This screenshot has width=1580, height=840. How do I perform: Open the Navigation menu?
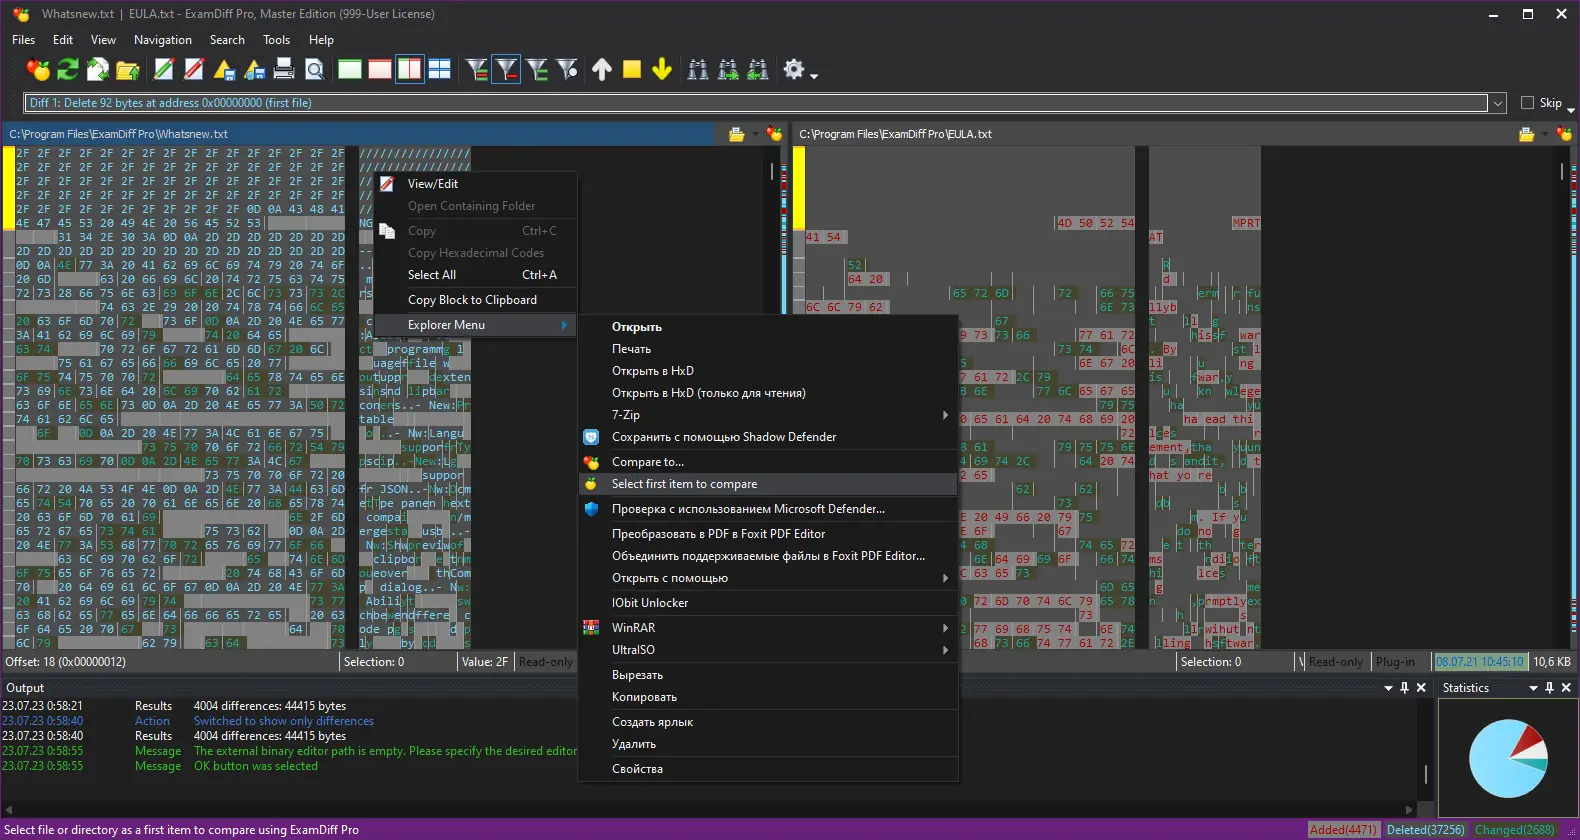[163, 40]
